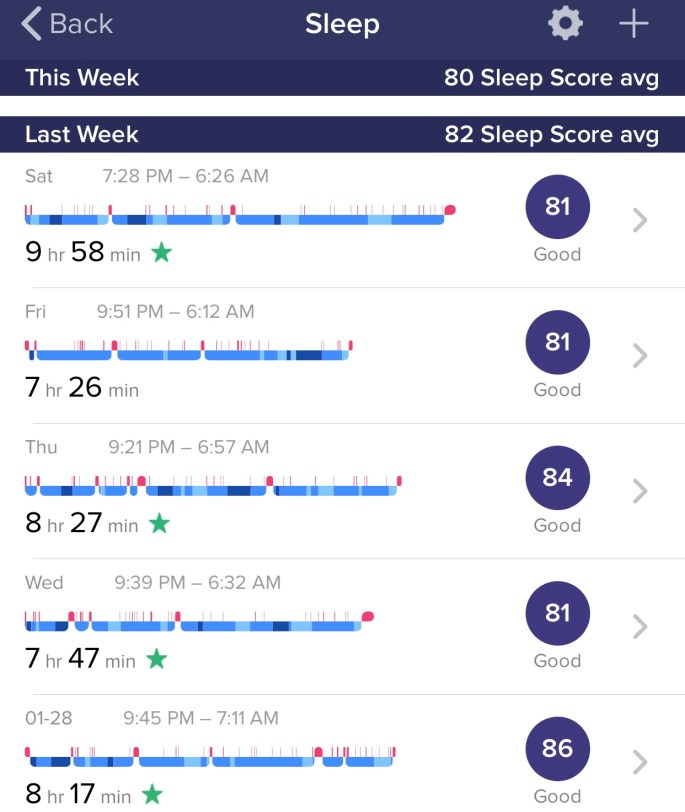This screenshot has width=685, height=812.
Task: Select the This Week section header
Action: 342,78
